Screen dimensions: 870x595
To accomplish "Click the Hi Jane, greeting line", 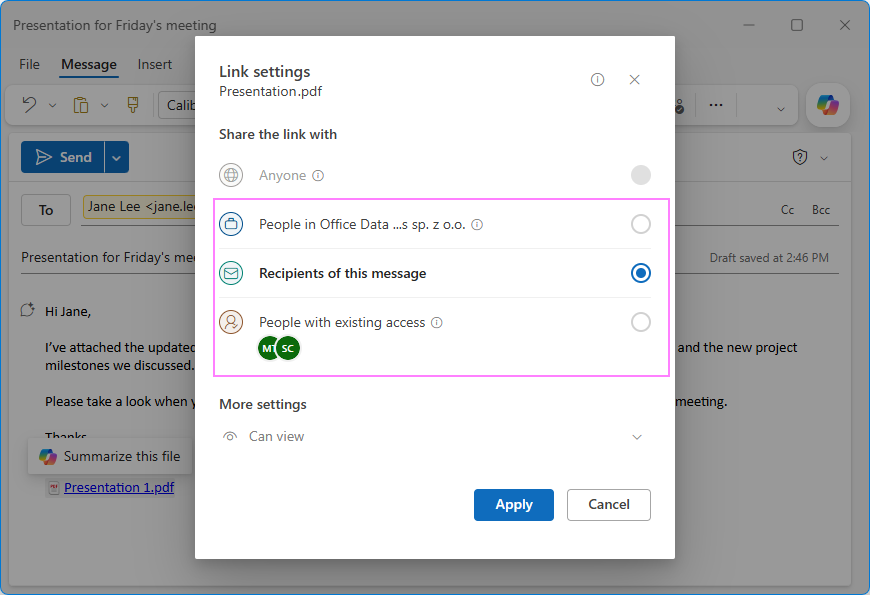I will click(68, 311).
